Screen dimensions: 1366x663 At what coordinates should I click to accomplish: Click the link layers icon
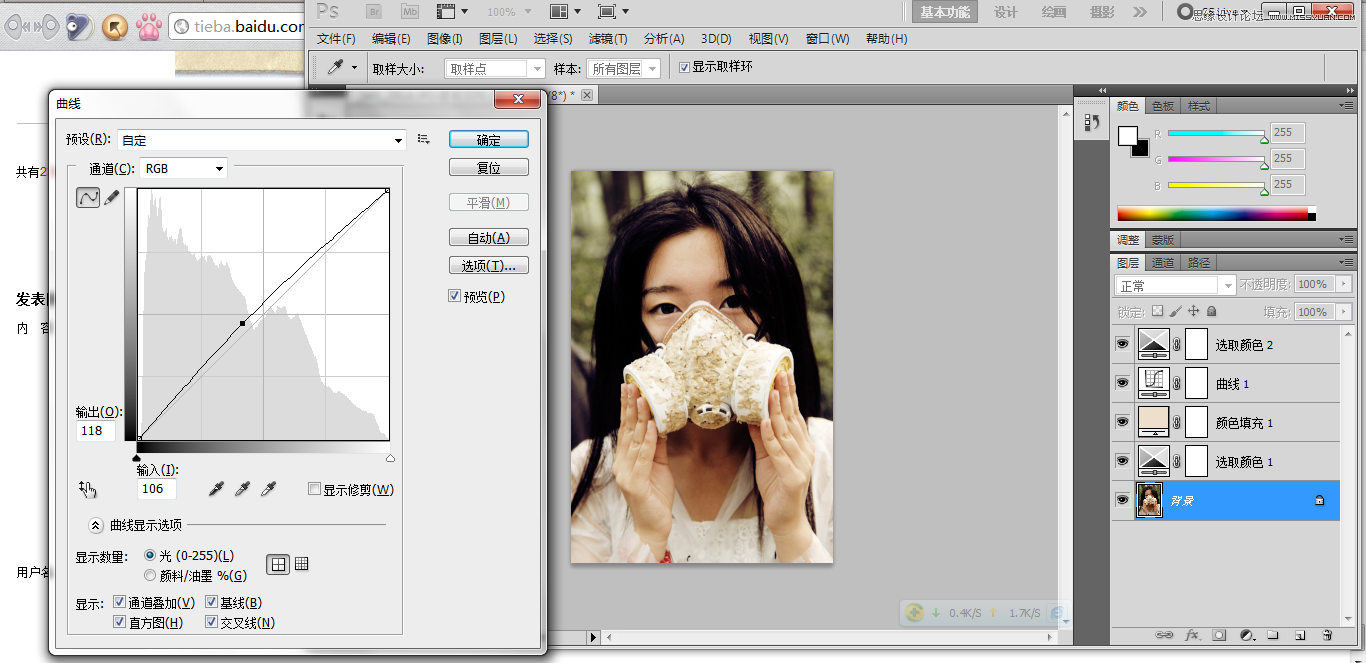point(1164,635)
